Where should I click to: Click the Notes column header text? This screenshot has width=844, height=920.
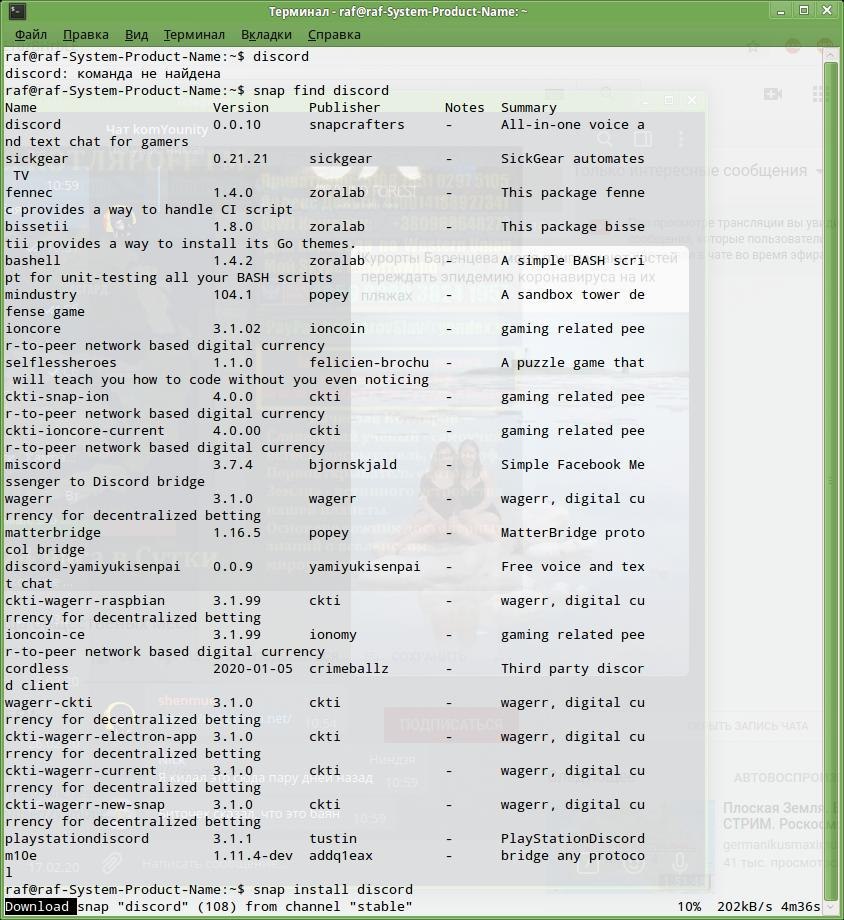464,107
